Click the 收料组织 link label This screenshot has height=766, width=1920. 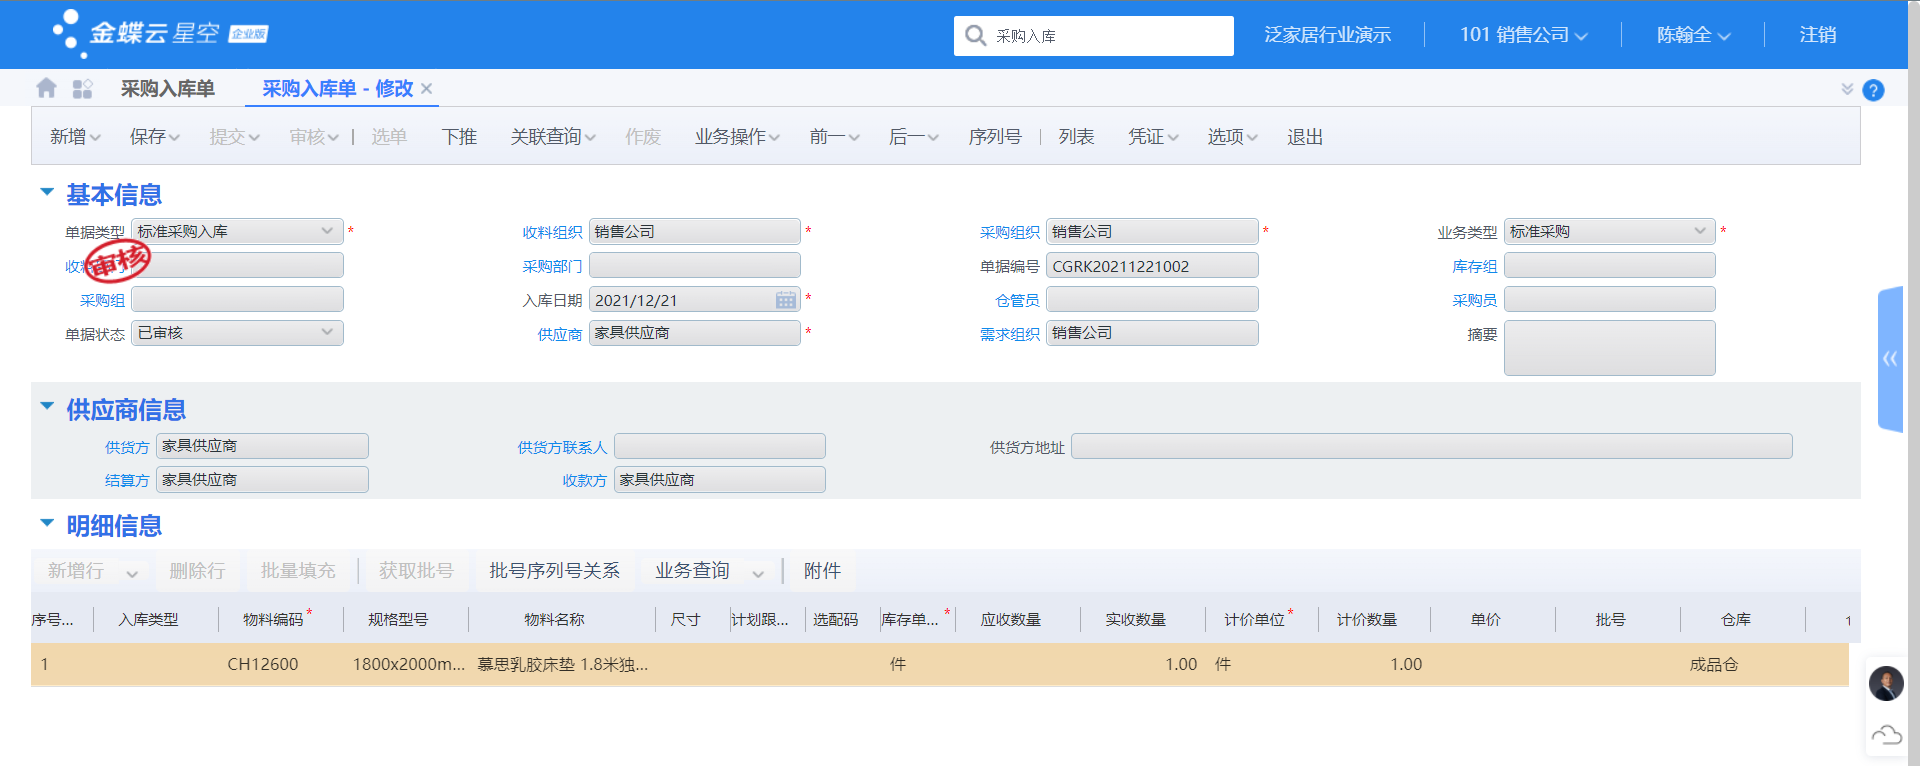point(552,232)
